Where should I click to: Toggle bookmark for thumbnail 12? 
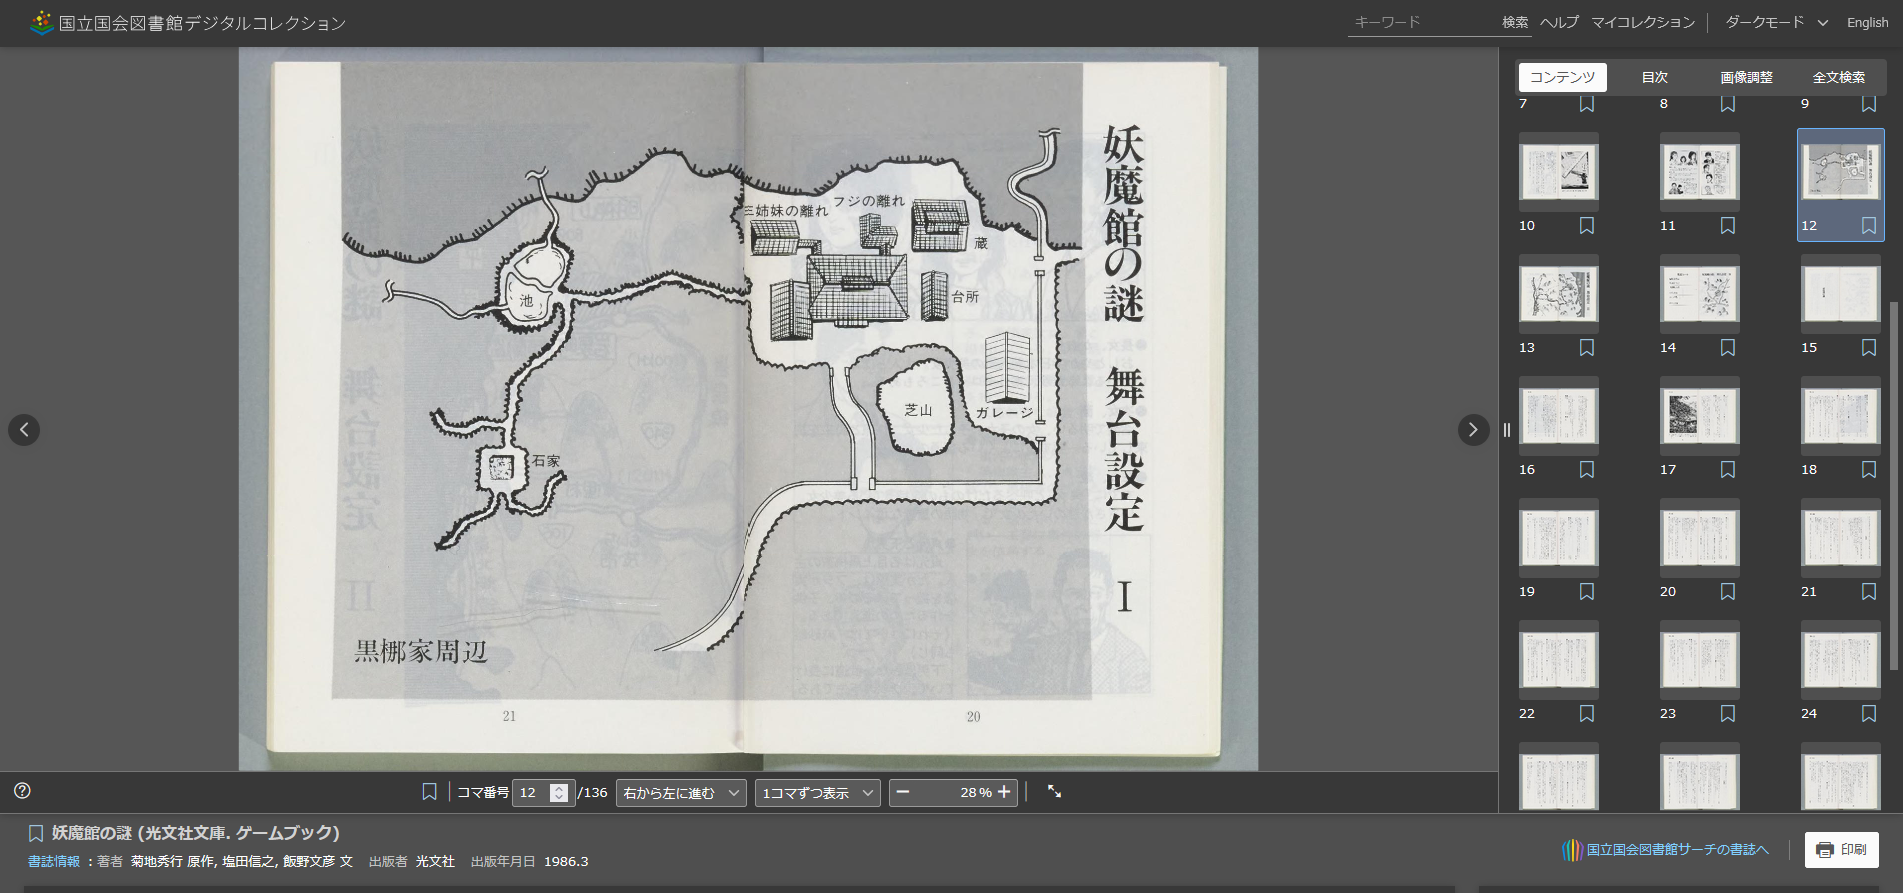click(x=1869, y=226)
